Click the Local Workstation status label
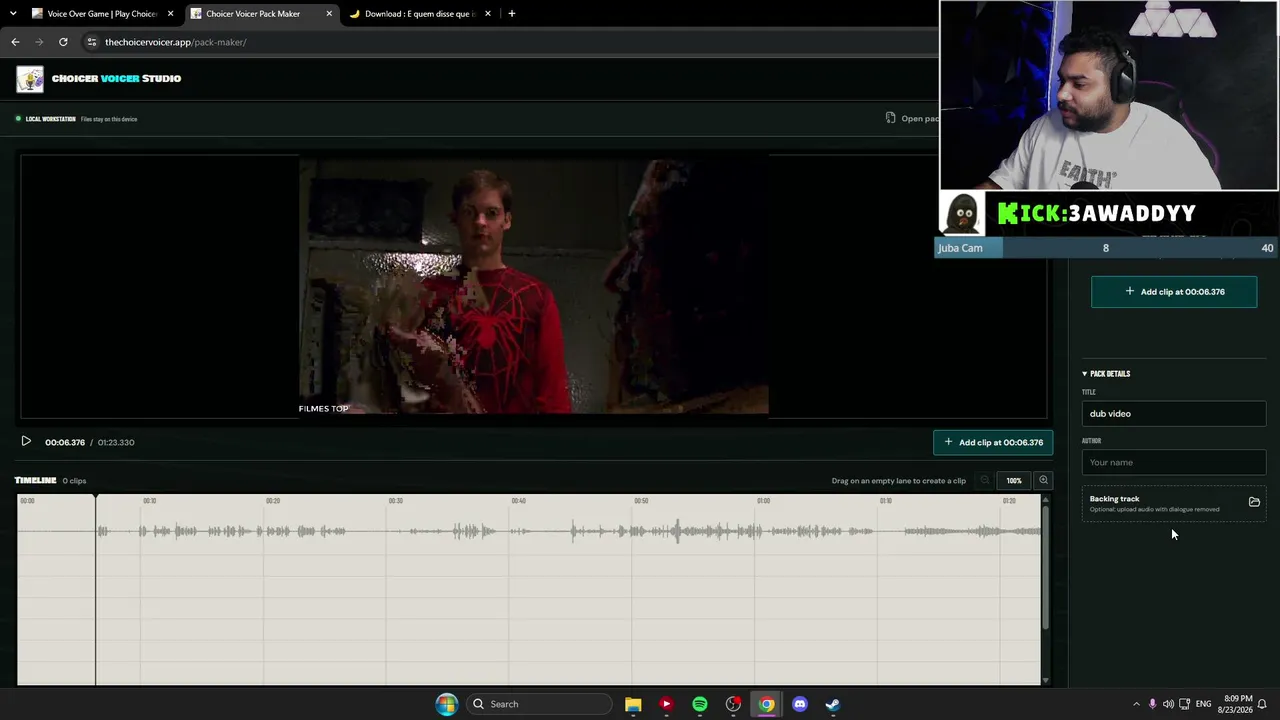 click(51, 119)
